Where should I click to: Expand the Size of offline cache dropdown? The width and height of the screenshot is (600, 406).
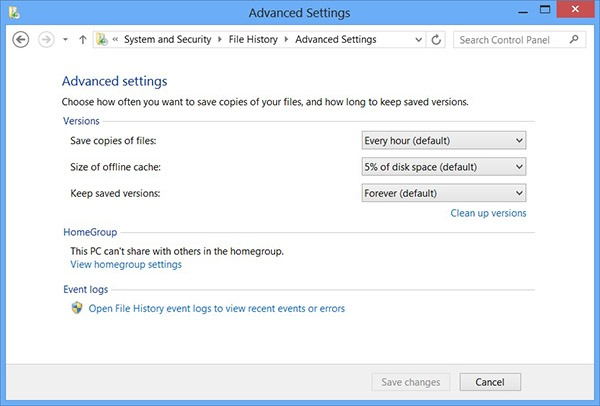444,167
